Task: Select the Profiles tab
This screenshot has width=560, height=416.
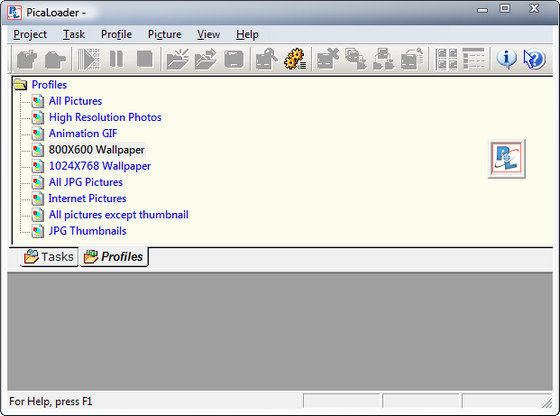Action: tap(114, 256)
